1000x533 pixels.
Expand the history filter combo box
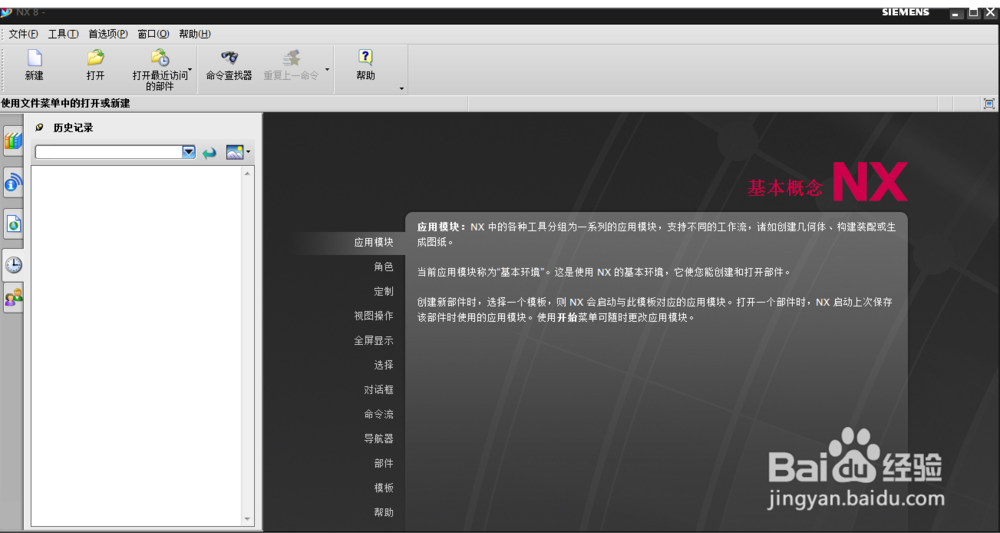coord(189,152)
